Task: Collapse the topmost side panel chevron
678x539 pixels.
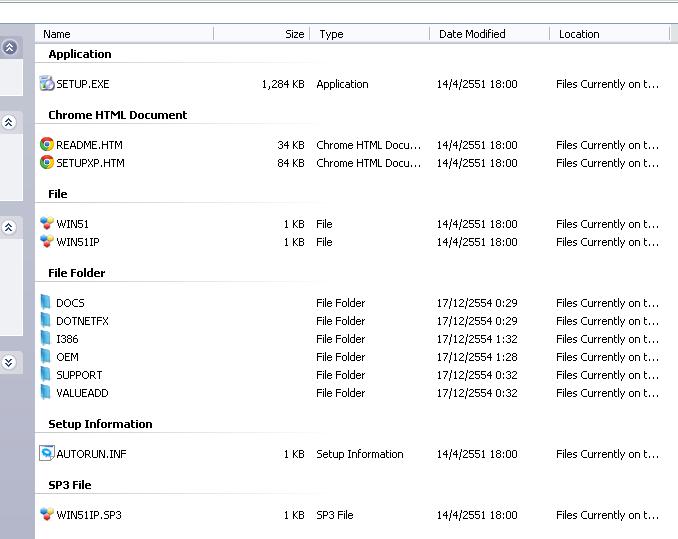Action: 9,47
